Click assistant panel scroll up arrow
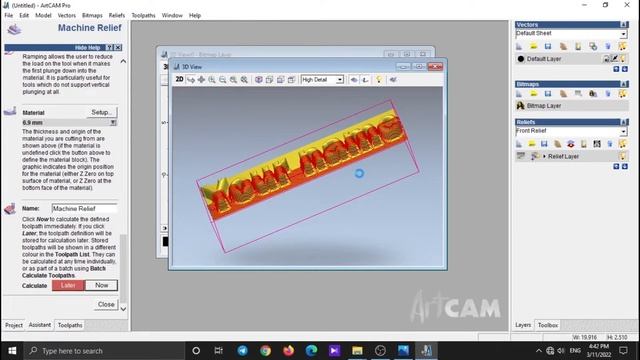This screenshot has height=360, width=640. [x=123, y=61]
